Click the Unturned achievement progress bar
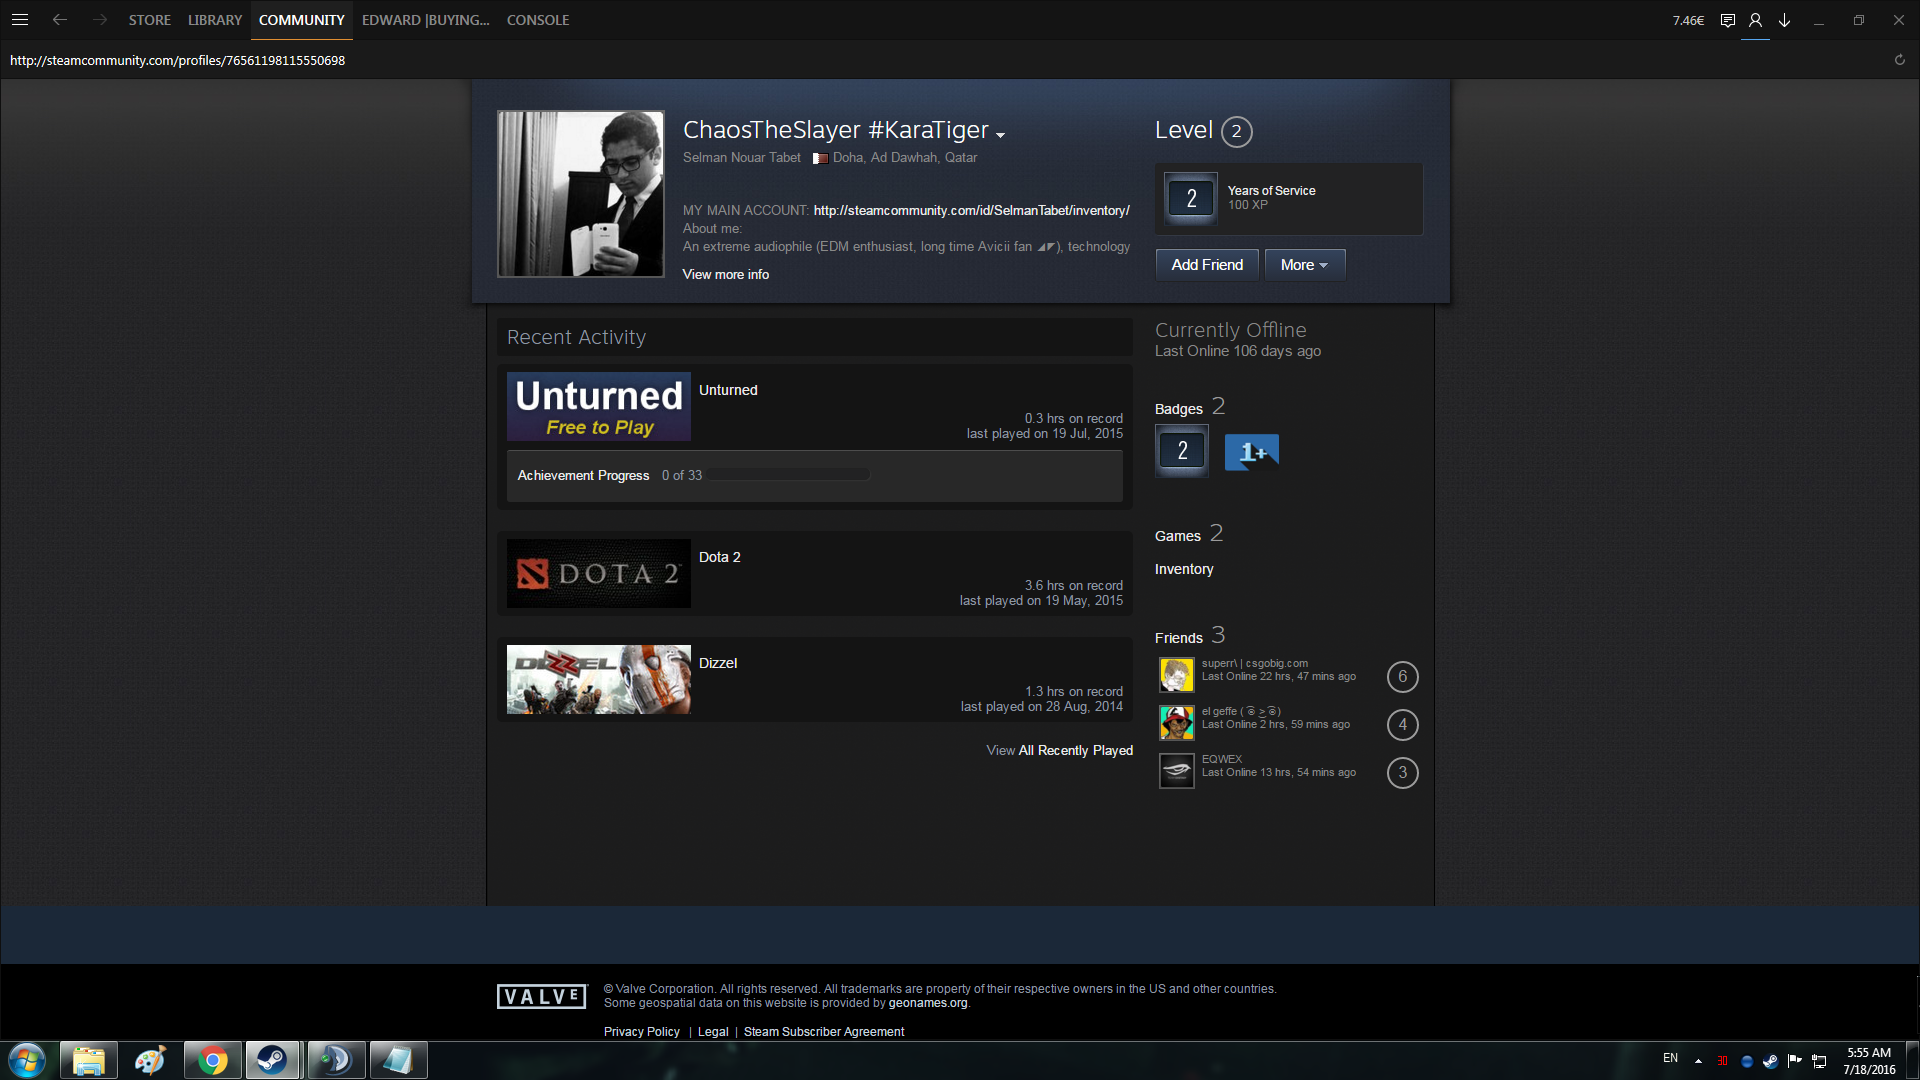The image size is (1920, 1080). pyautogui.click(x=788, y=475)
